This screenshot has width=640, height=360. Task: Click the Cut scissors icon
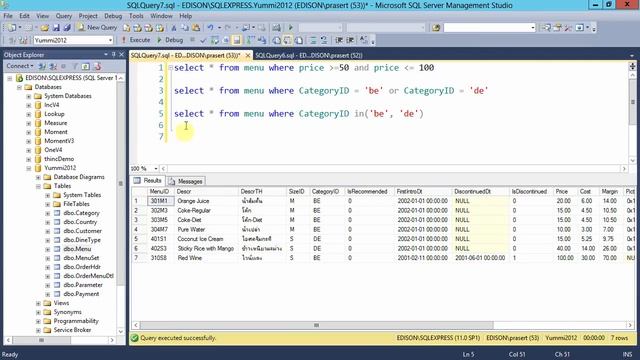tap(174, 28)
